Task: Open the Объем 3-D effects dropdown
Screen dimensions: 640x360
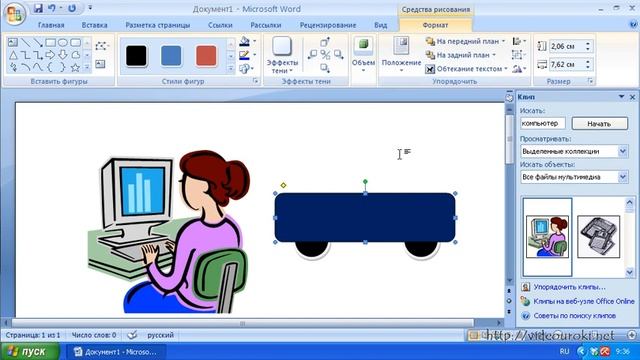Action: pyautogui.click(x=363, y=54)
